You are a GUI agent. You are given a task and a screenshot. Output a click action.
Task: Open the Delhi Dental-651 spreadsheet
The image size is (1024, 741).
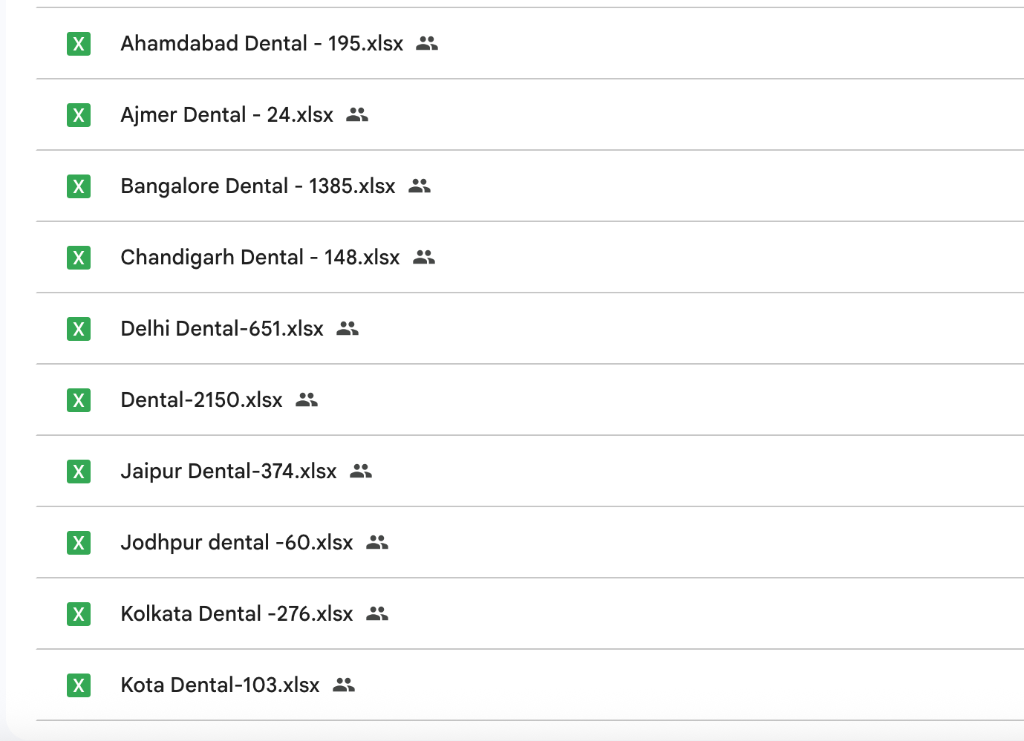pyautogui.click(x=222, y=328)
